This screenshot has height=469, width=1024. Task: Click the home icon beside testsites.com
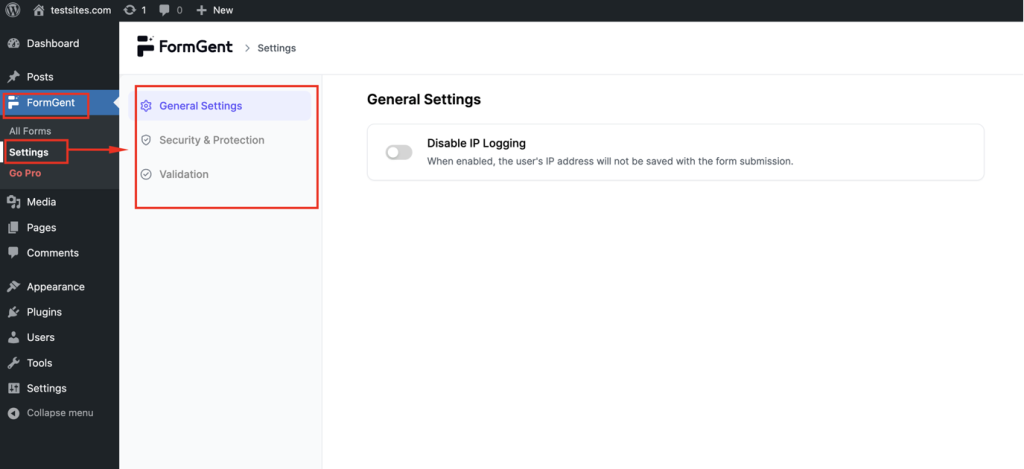[x=39, y=10]
